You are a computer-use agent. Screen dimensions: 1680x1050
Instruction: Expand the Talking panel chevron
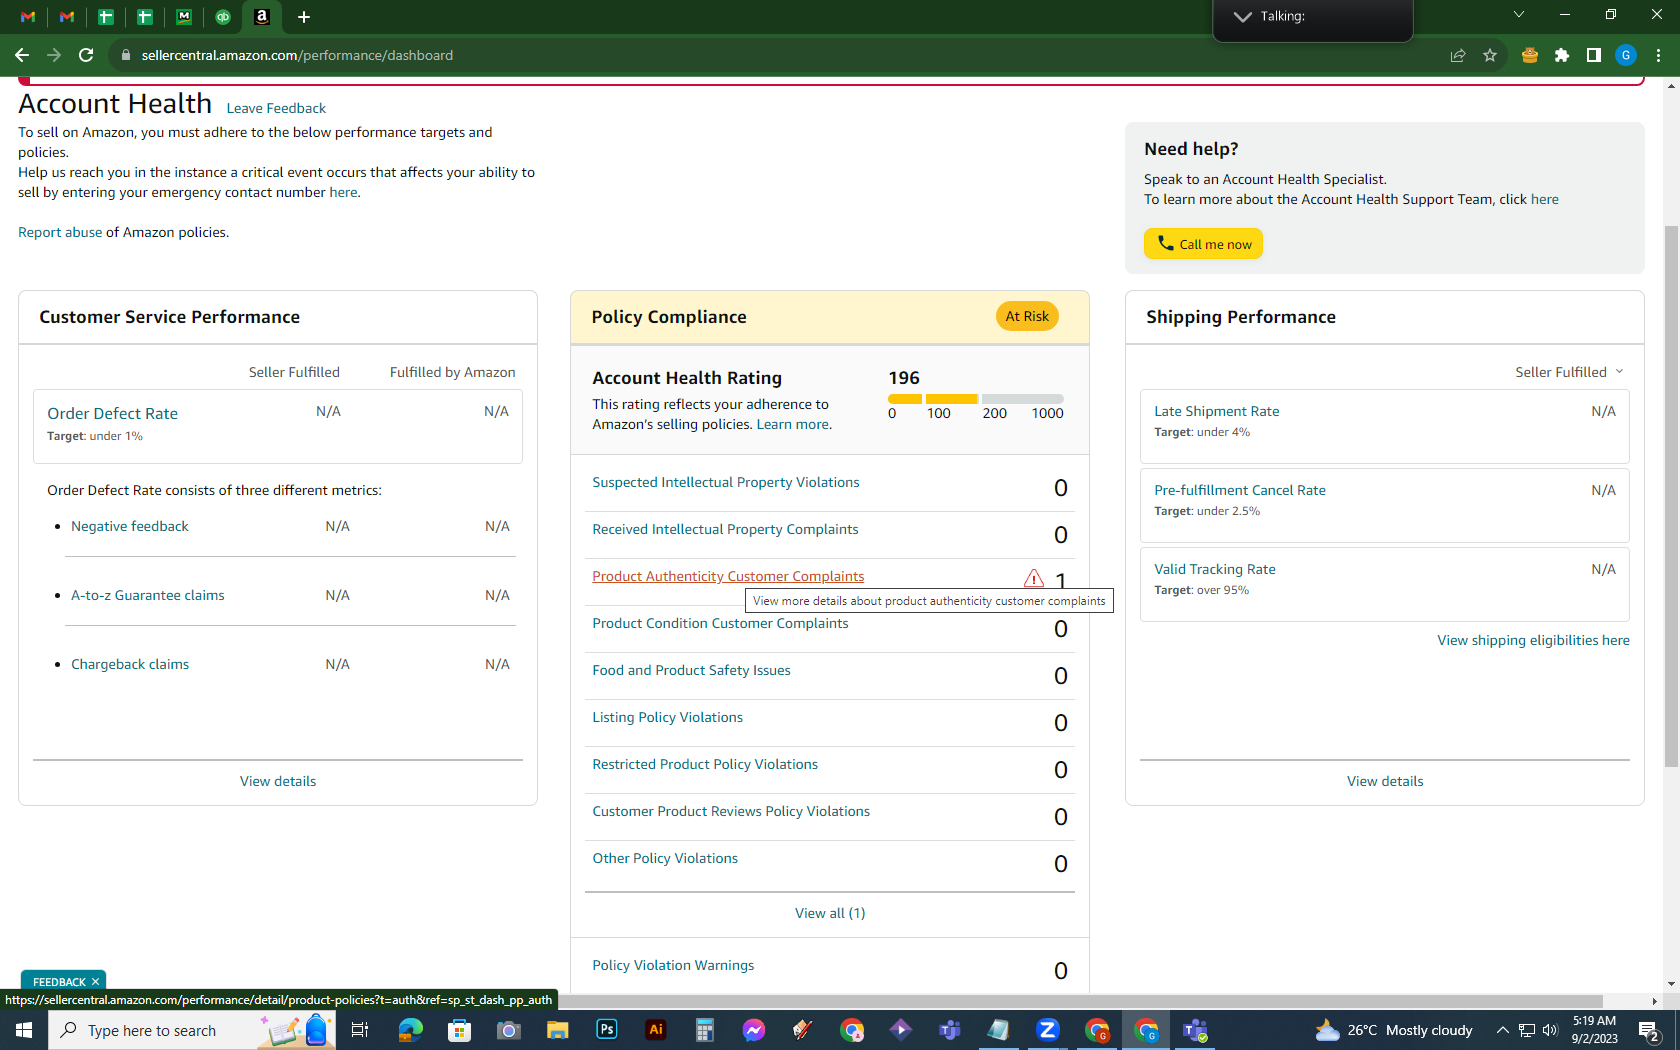1242,16
